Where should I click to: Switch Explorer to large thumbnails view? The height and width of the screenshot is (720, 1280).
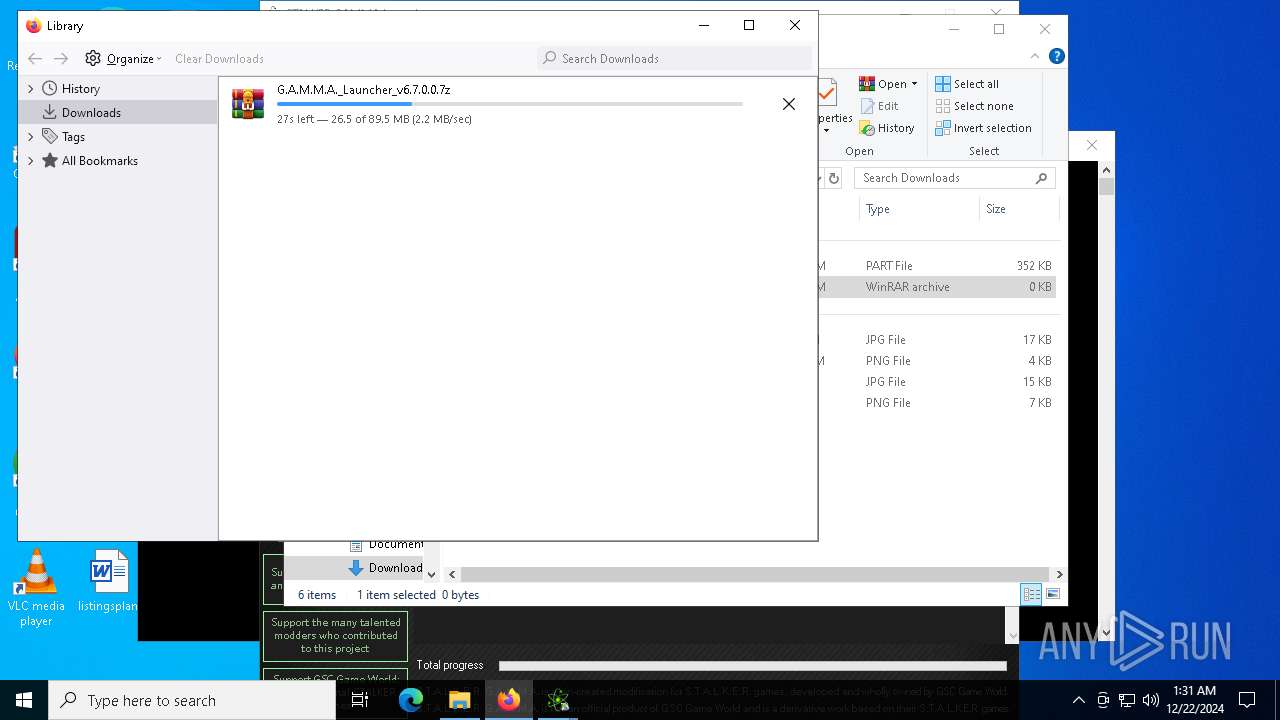coord(1052,594)
